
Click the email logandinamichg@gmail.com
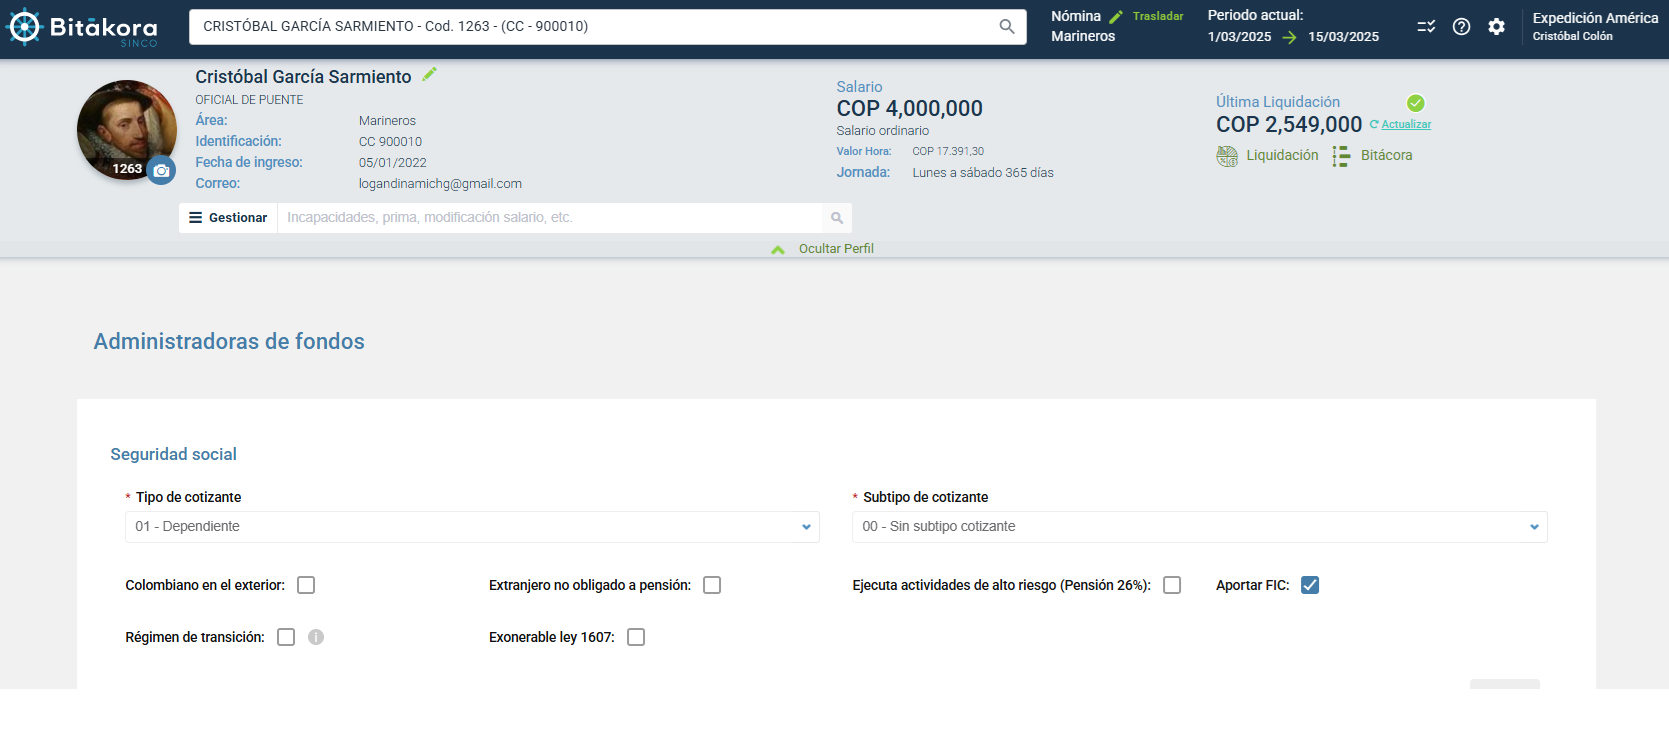[440, 184]
